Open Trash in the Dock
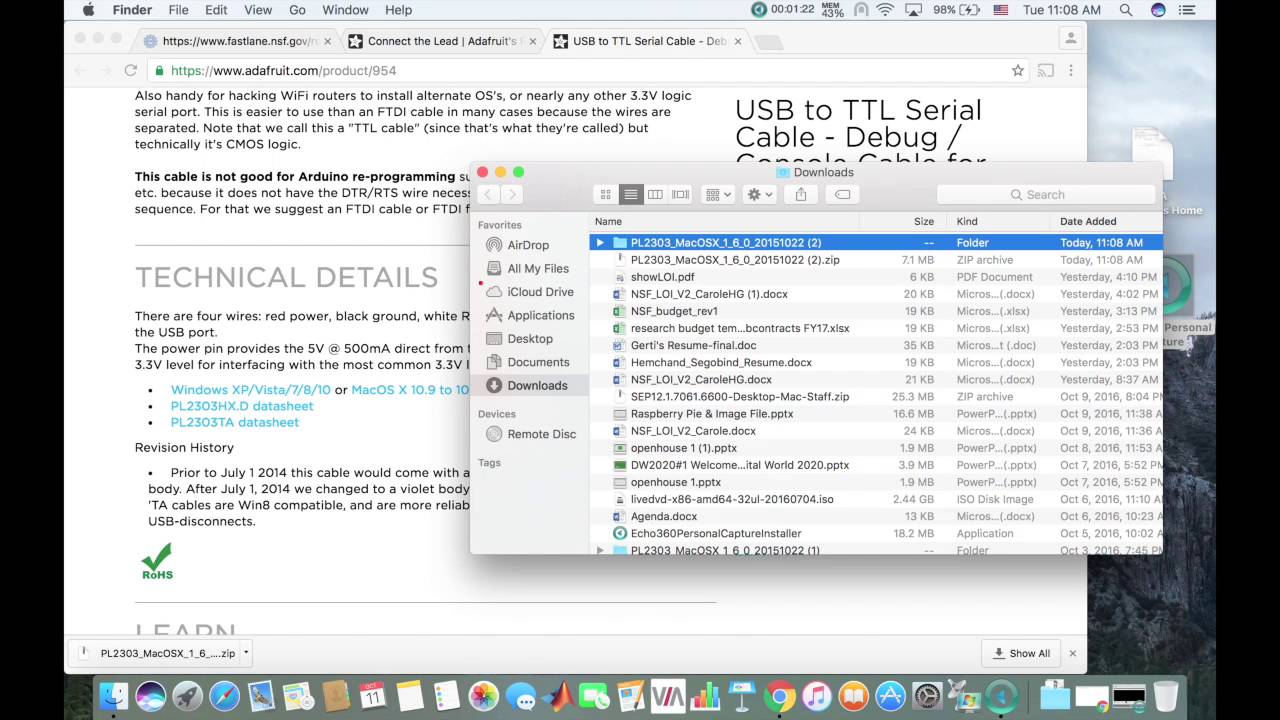This screenshot has height=720, width=1280. 1165,696
